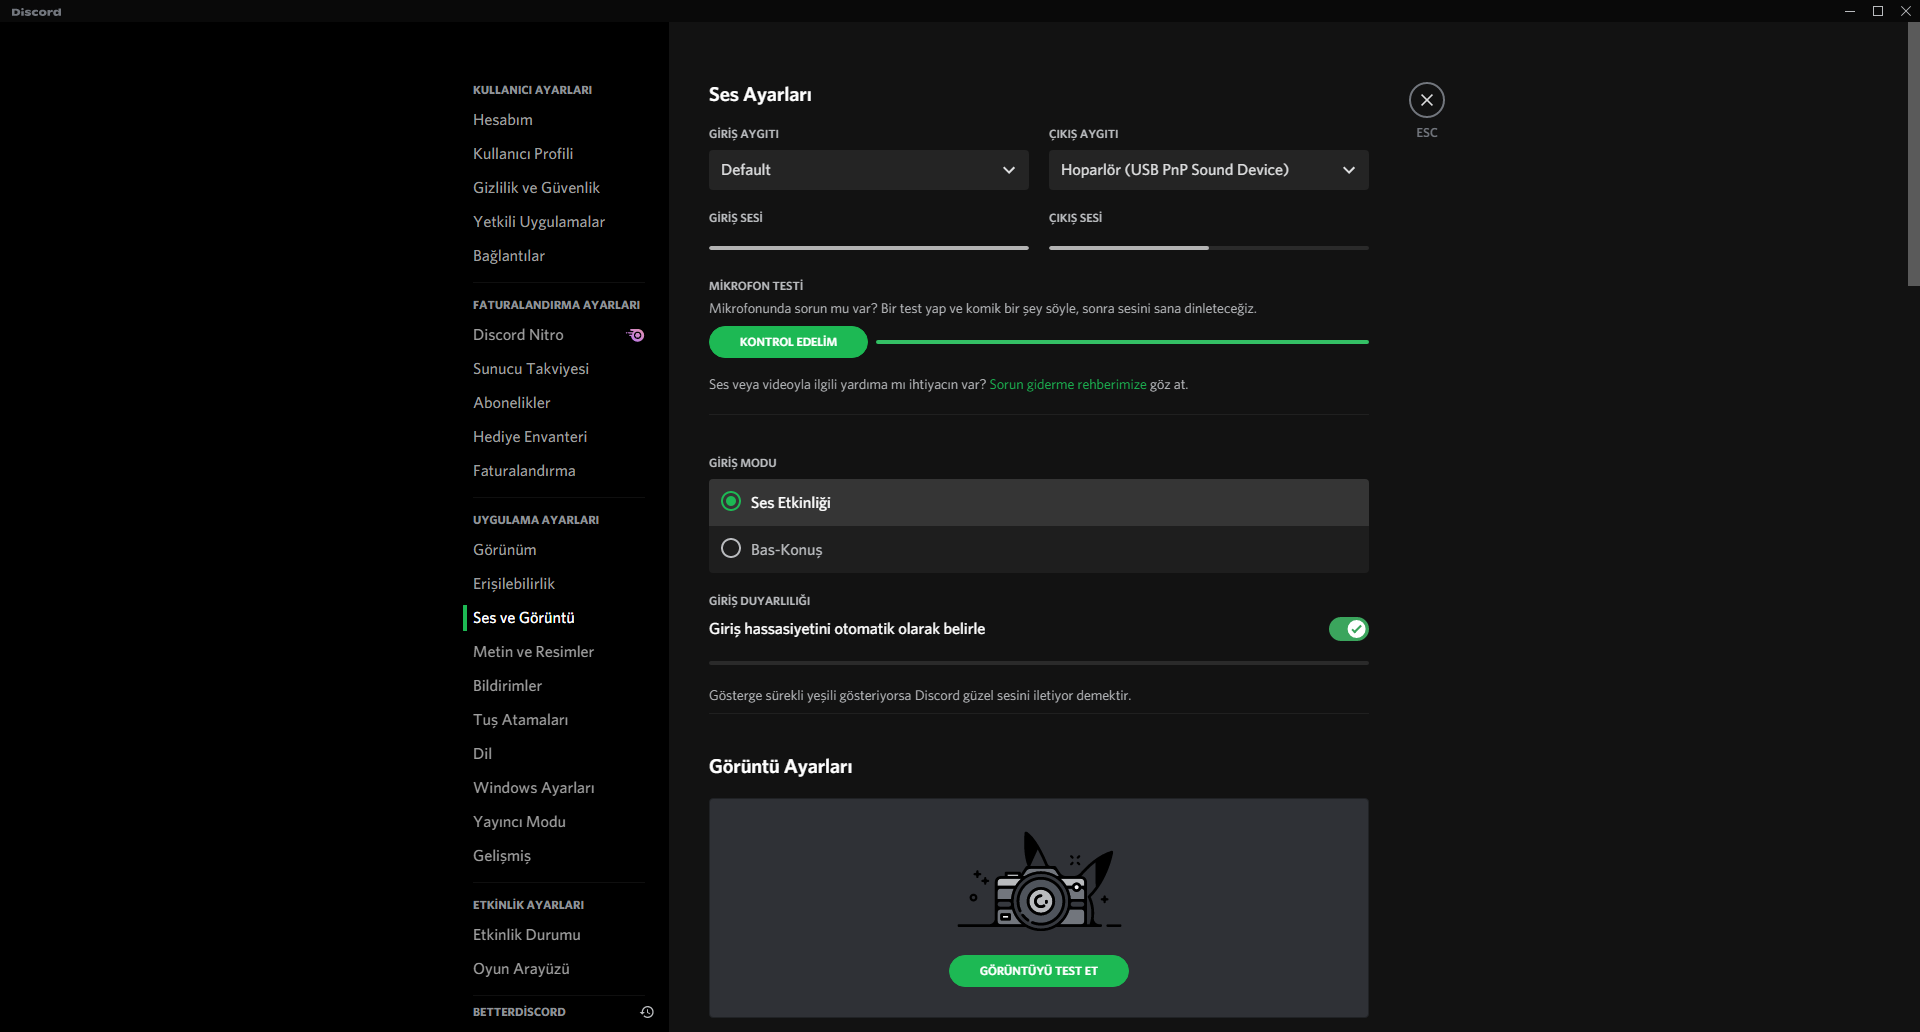Expand the Çıkış Aygıtı device dropdown
This screenshot has width=1920, height=1032.
click(x=1208, y=170)
